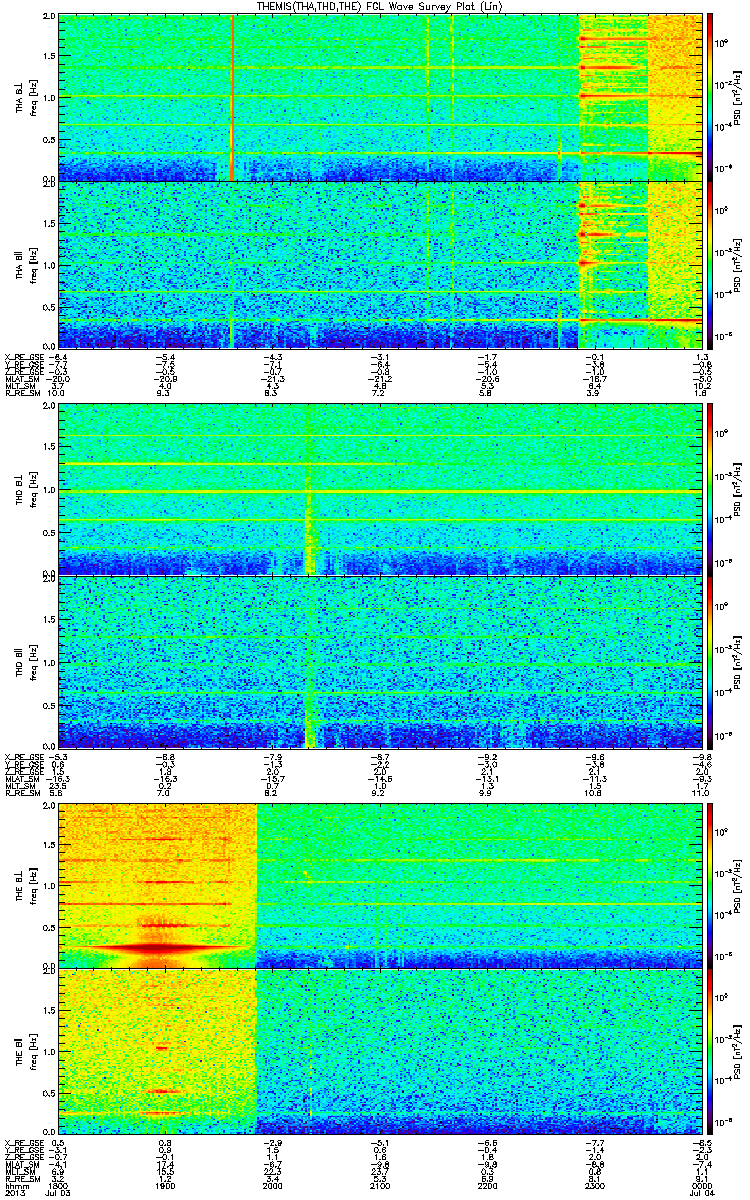Click the 2300 time tick label

(595, 1187)
